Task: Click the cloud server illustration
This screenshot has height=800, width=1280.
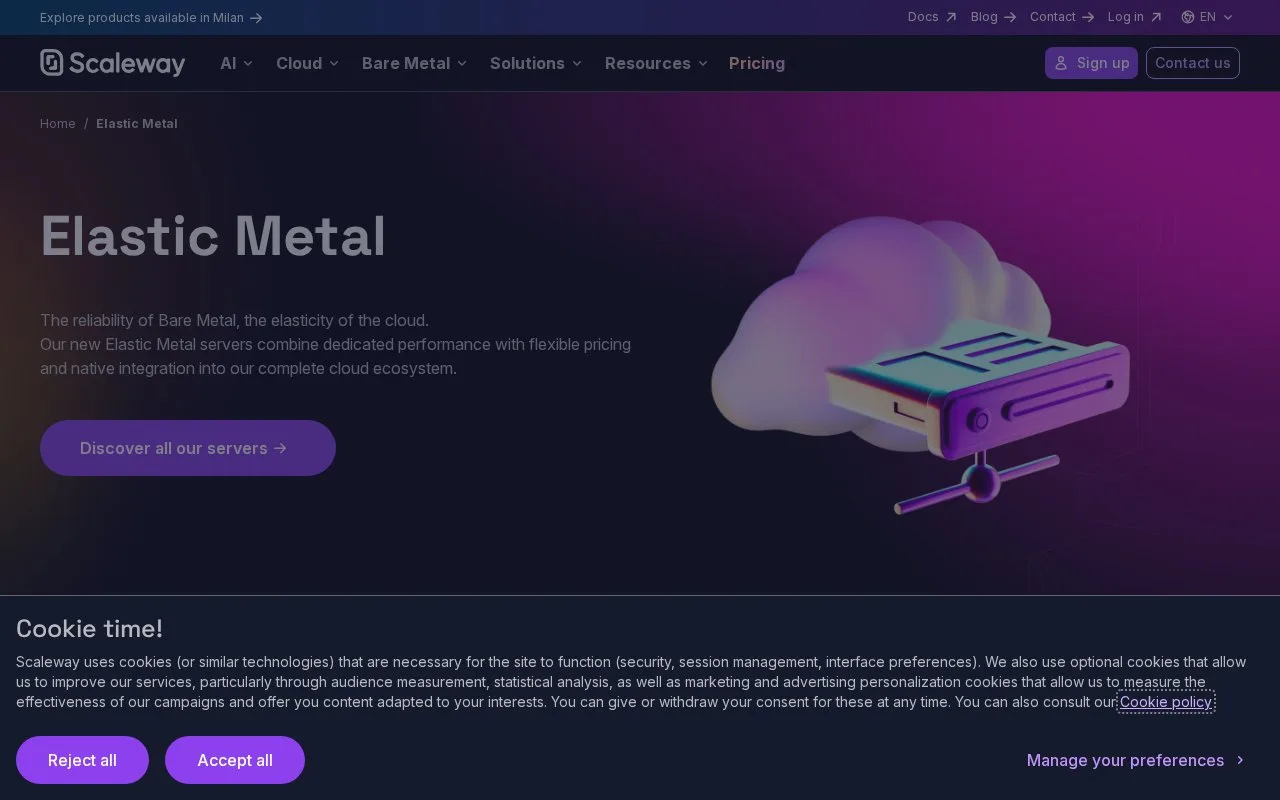Action: click(920, 365)
